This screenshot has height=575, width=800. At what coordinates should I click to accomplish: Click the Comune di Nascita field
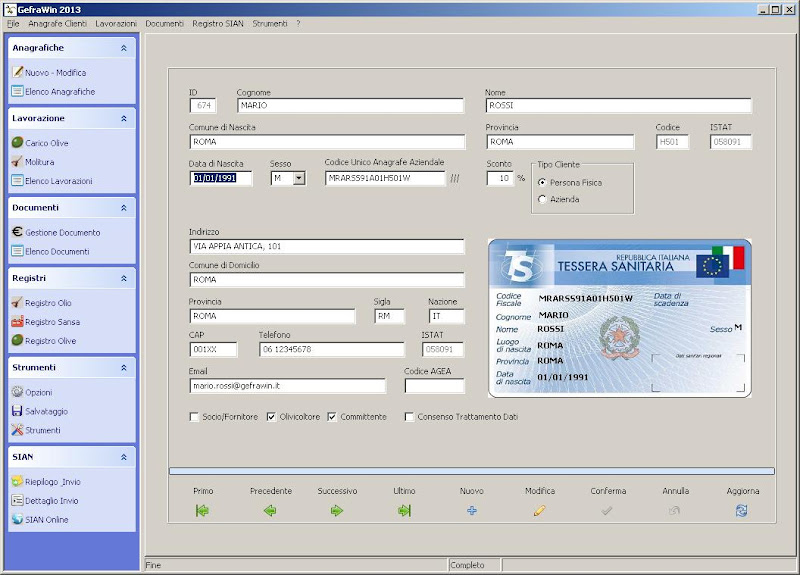coord(327,141)
